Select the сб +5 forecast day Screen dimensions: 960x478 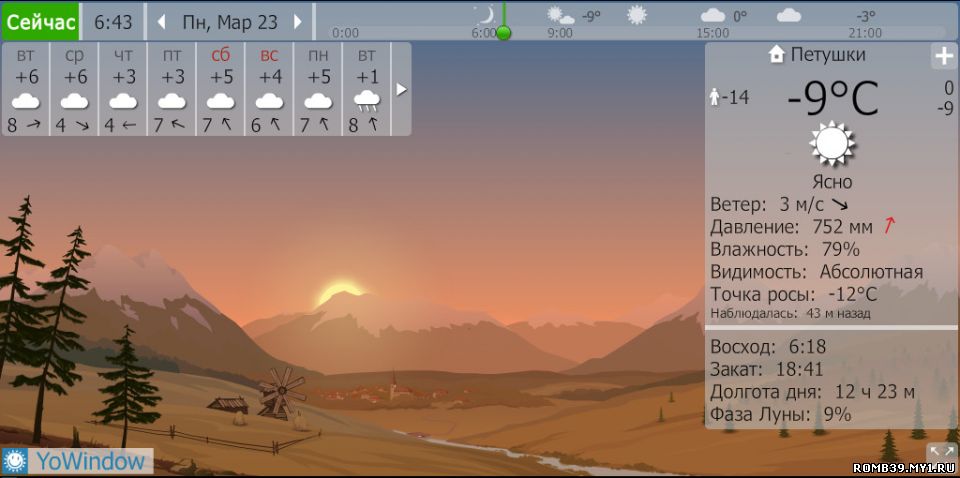(x=220, y=89)
